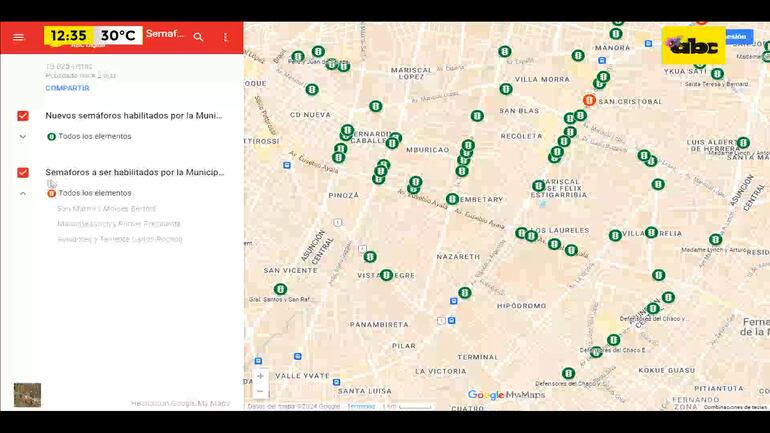Collapse the Semaforos a ser habilitados chevron

coord(23,193)
